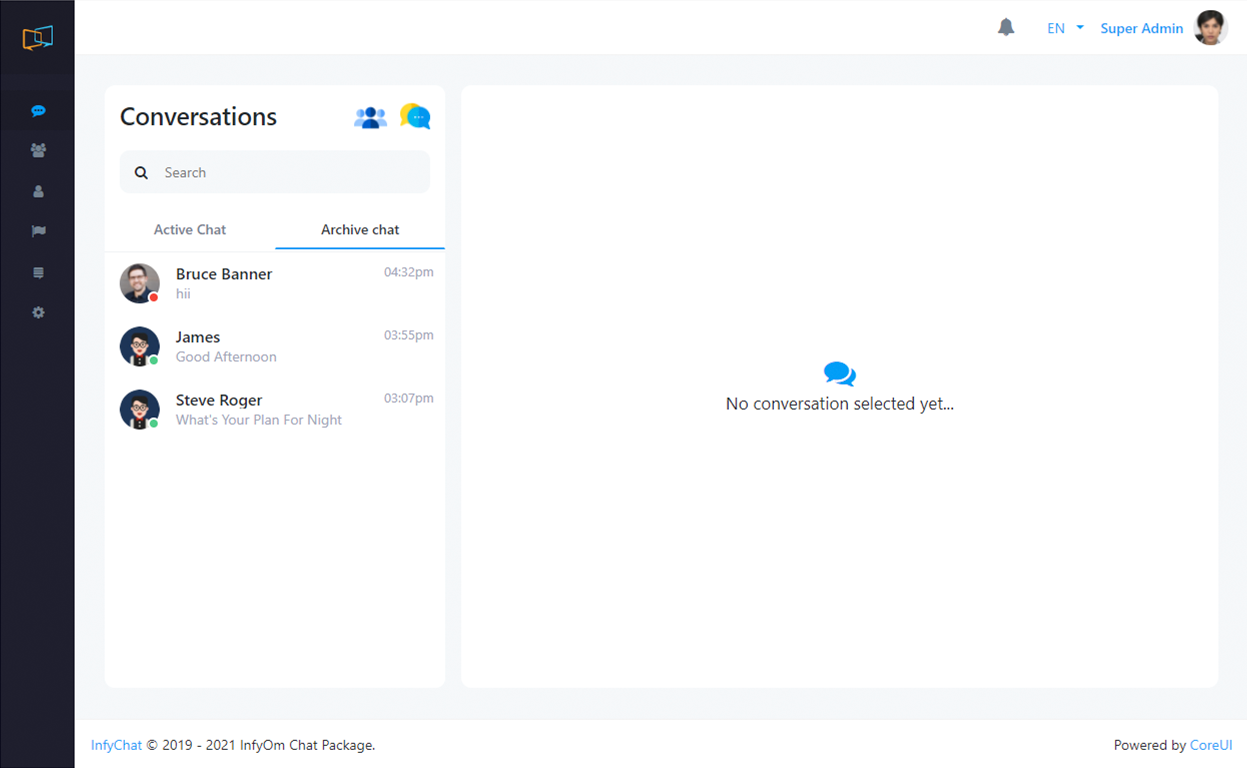Click the meetings icon below the flag

(38, 272)
